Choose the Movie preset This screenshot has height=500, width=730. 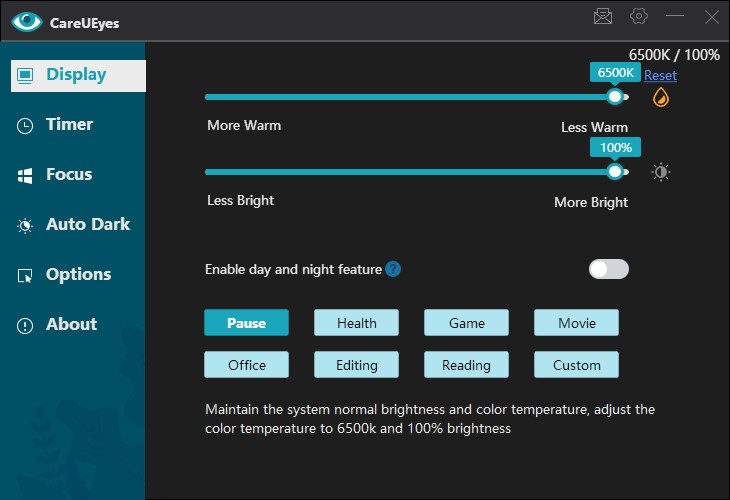click(x=576, y=323)
